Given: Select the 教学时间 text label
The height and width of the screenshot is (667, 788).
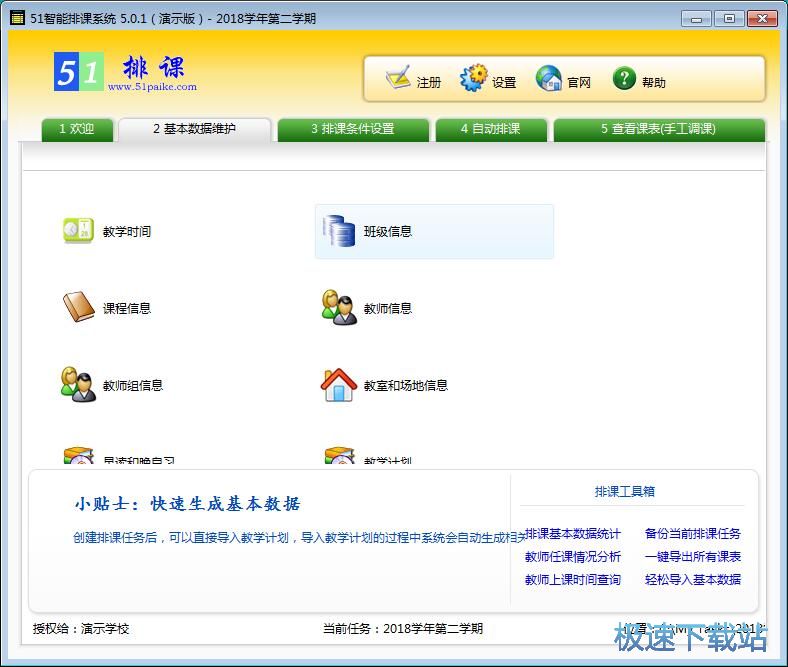Looking at the screenshot, I should [x=127, y=232].
